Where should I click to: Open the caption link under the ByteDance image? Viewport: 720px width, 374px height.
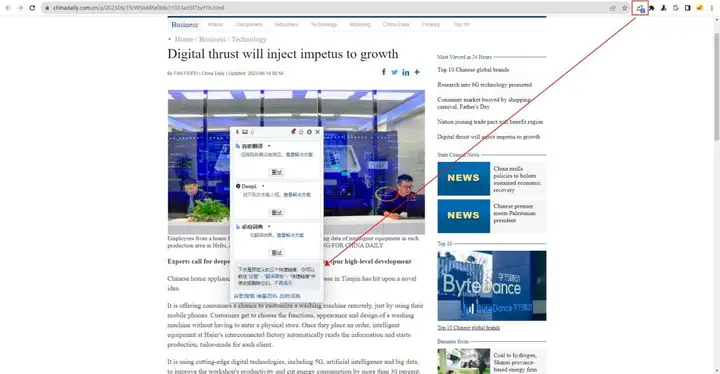point(468,328)
